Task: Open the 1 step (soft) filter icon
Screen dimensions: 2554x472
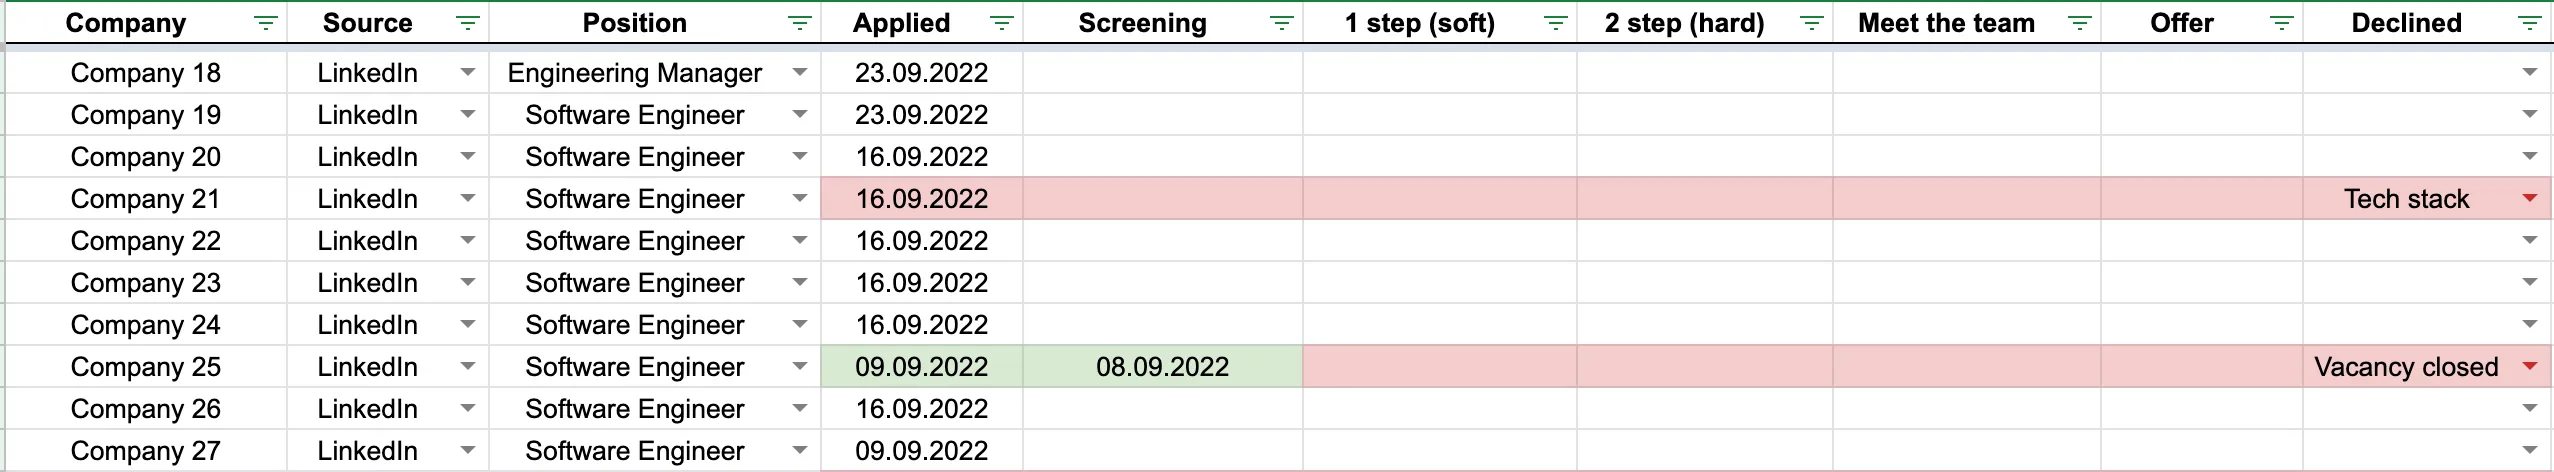Action: [x=1555, y=23]
